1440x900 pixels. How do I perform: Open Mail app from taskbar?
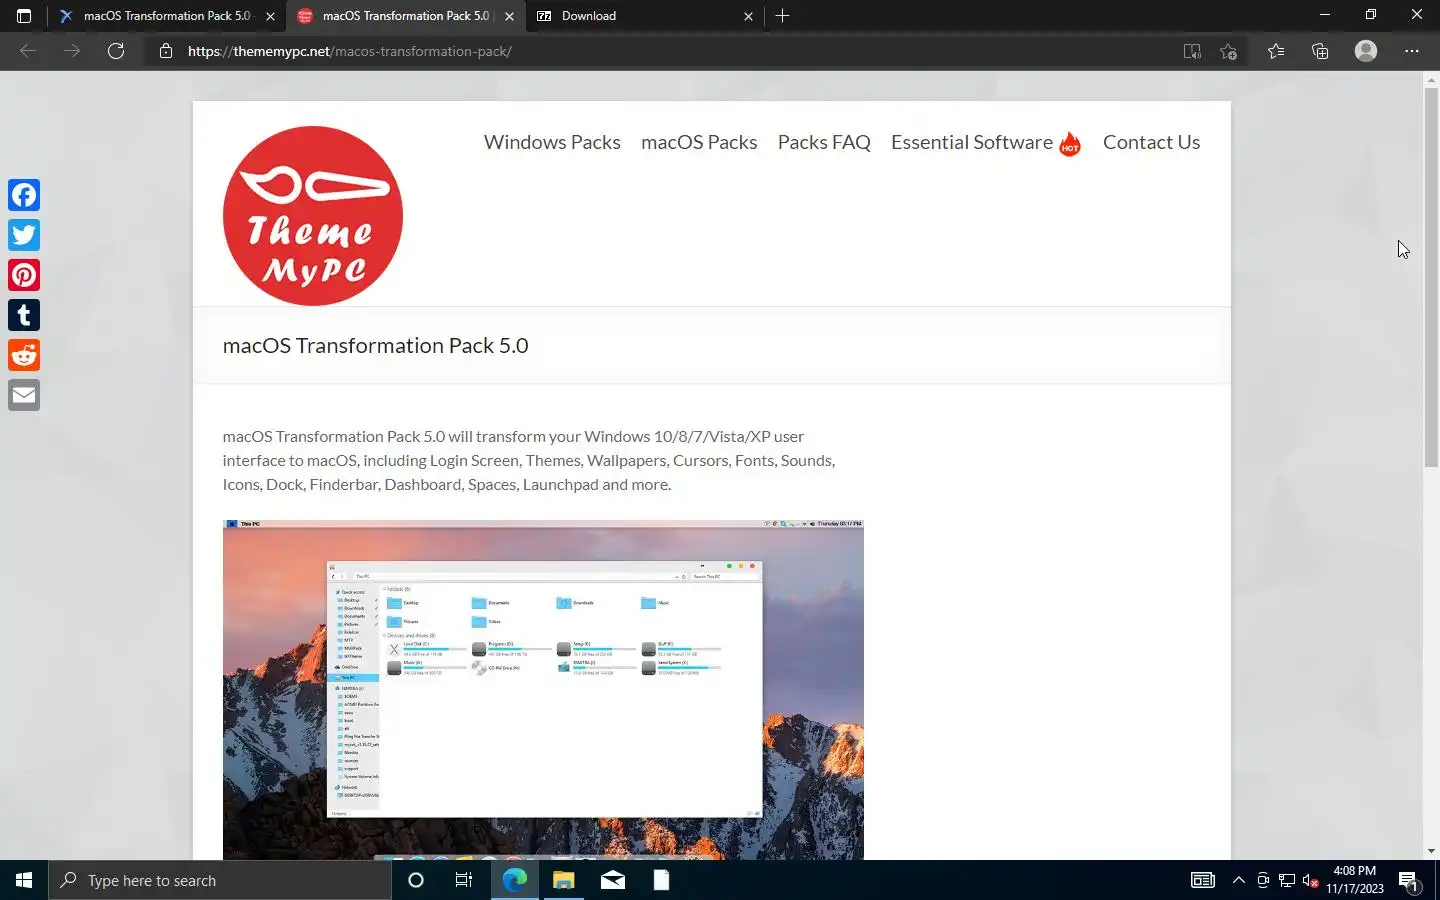click(613, 880)
